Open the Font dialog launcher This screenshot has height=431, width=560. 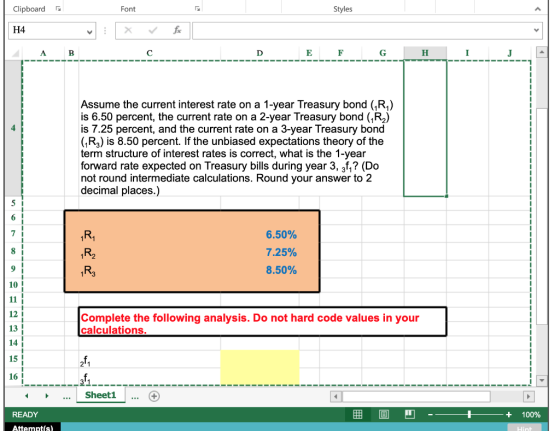coord(197,9)
